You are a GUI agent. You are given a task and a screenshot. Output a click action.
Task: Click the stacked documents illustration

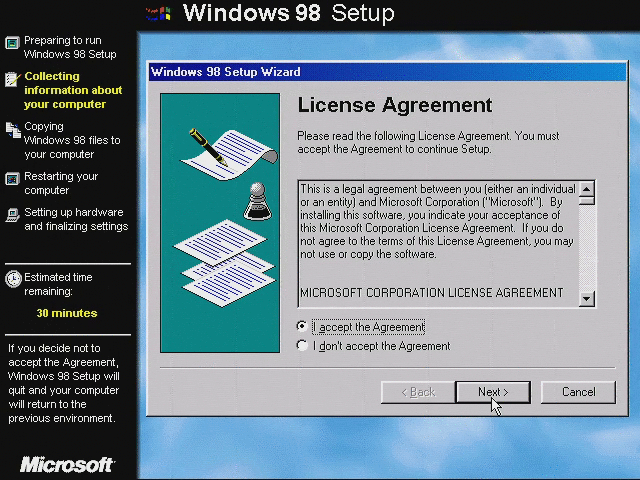tap(224, 263)
